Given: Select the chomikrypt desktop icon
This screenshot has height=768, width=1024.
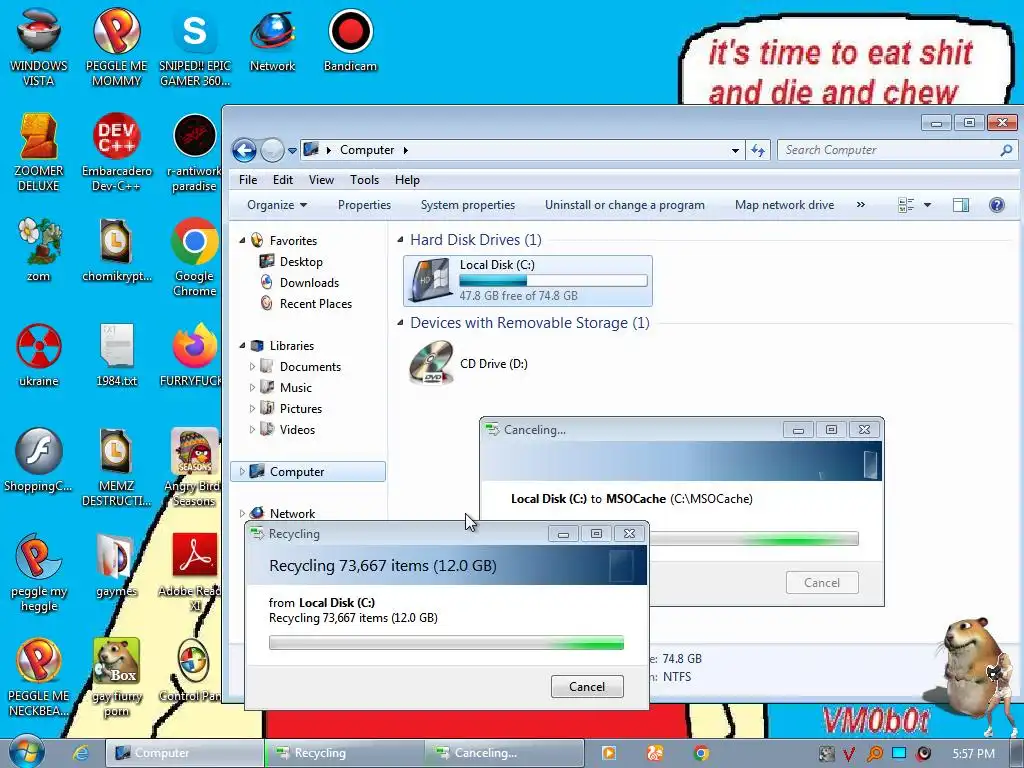Looking at the screenshot, I should click(116, 249).
